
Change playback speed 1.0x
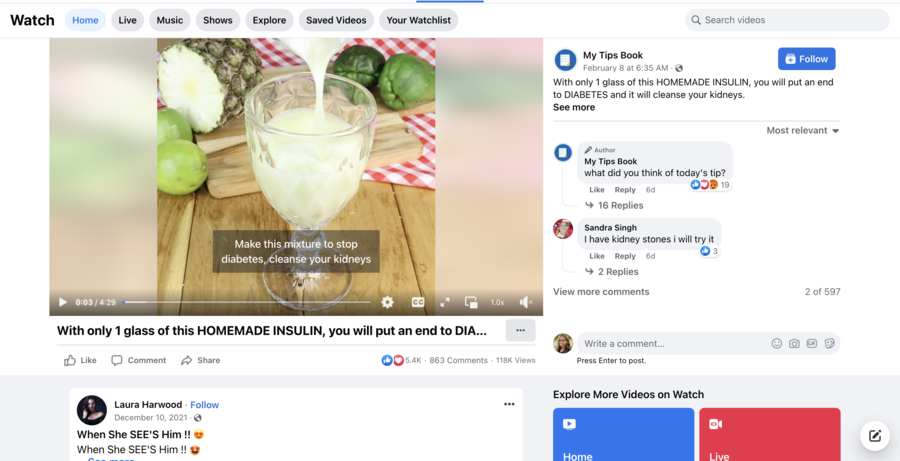pyautogui.click(x=497, y=302)
